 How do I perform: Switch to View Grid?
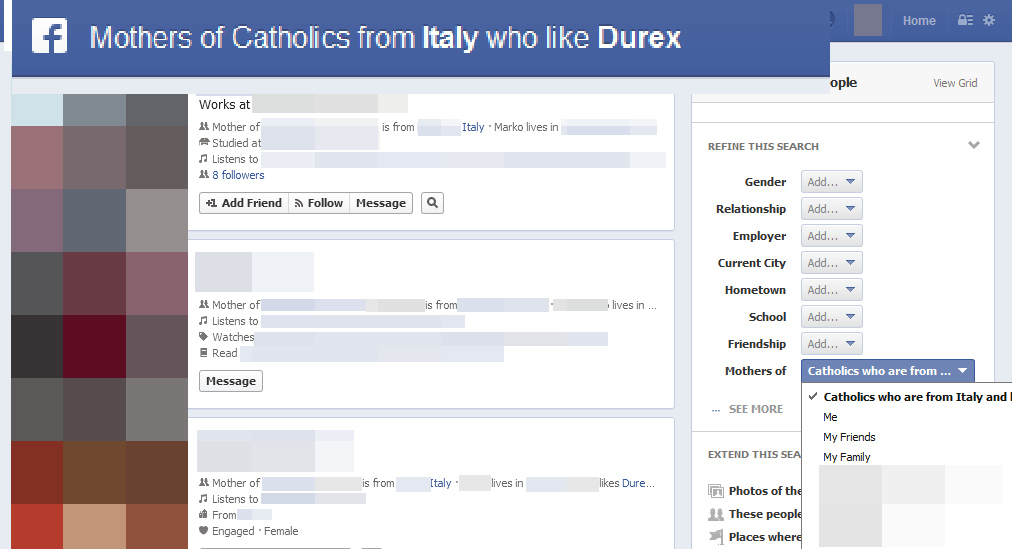pos(955,83)
